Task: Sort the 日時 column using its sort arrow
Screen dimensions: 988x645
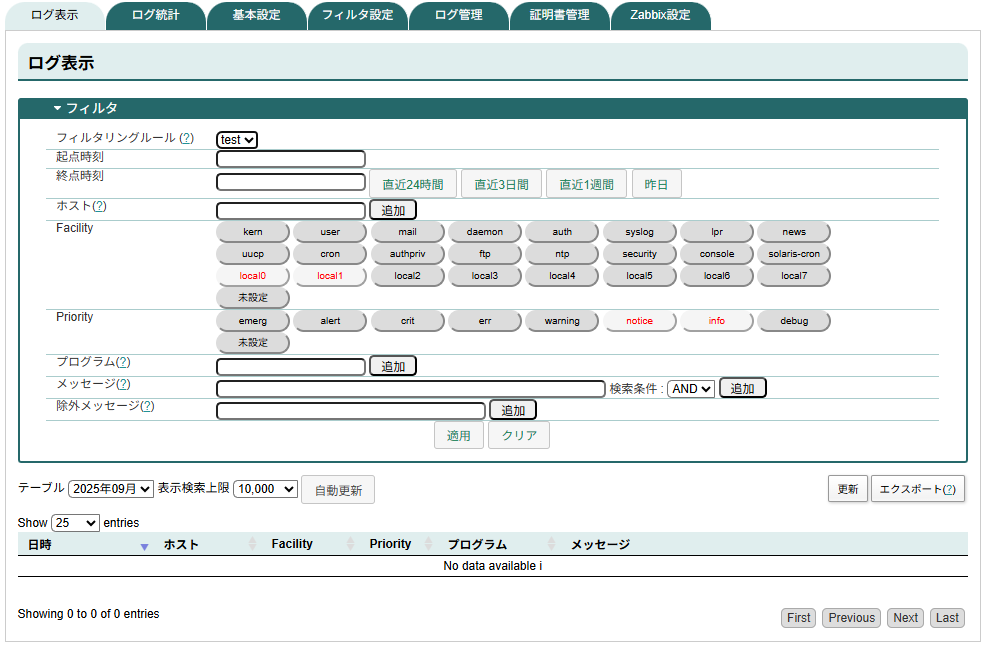Action: [144, 547]
